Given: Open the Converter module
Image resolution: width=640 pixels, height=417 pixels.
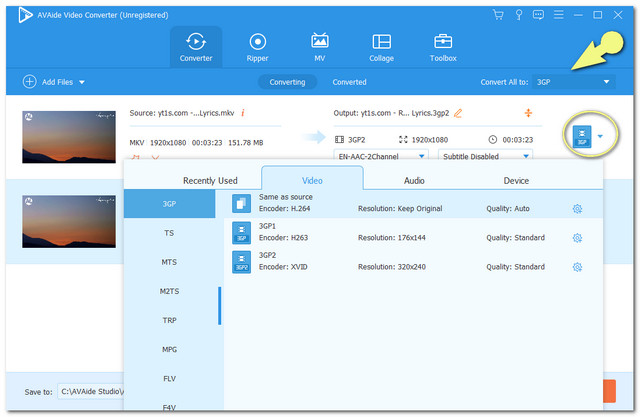Looking at the screenshot, I should [196, 47].
